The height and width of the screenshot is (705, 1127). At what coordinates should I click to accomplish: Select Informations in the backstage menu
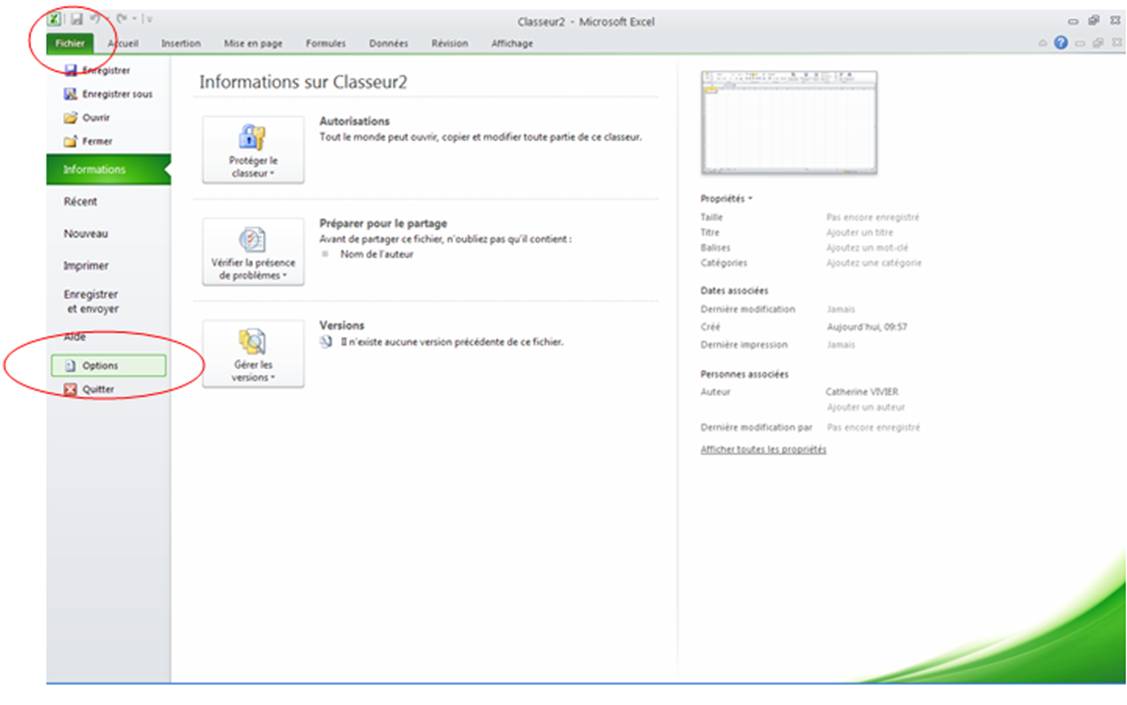[x=109, y=170]
